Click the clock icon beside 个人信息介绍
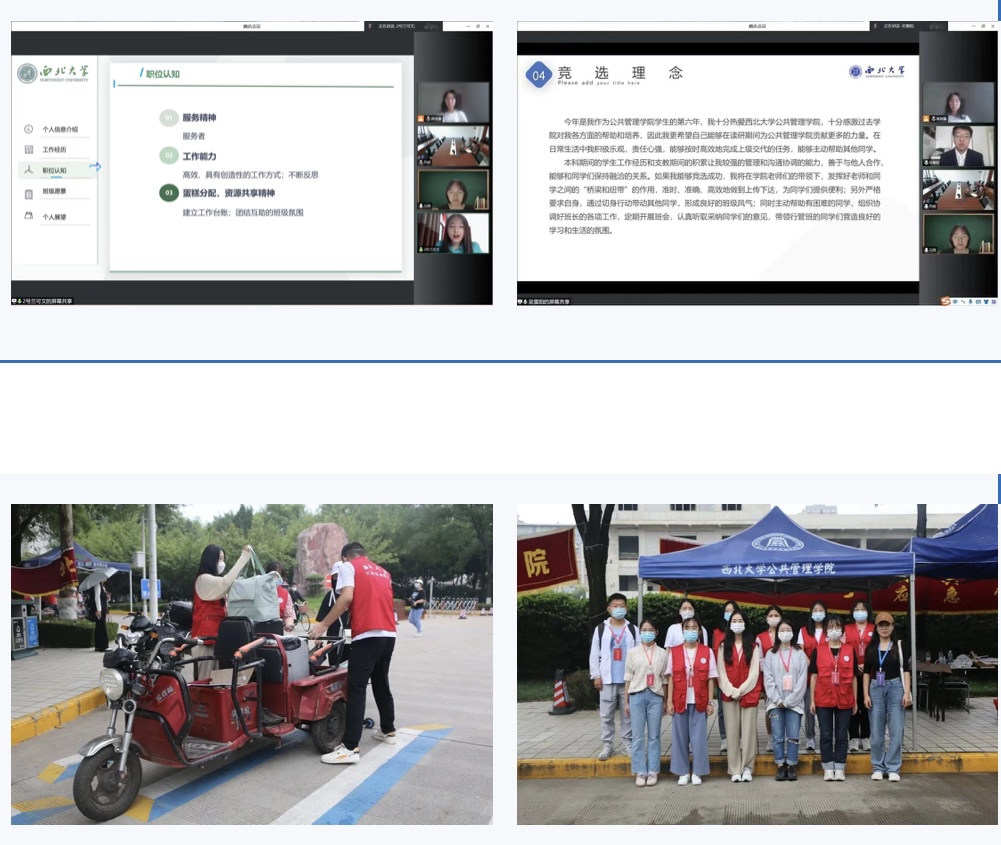Viewport: 1001px width, 845px height. 28,129
